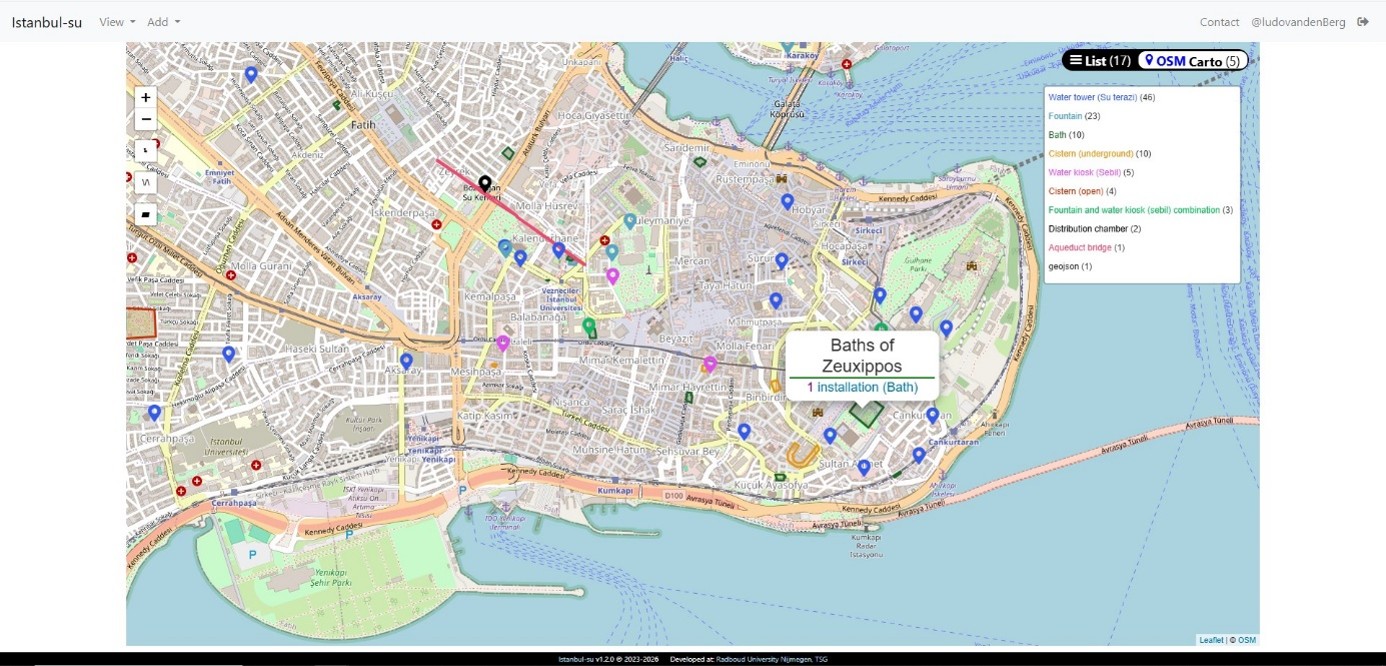Click green marker near Beyazıt university
The height and width of the screenshot is (666, 1386).
(589, 325)
